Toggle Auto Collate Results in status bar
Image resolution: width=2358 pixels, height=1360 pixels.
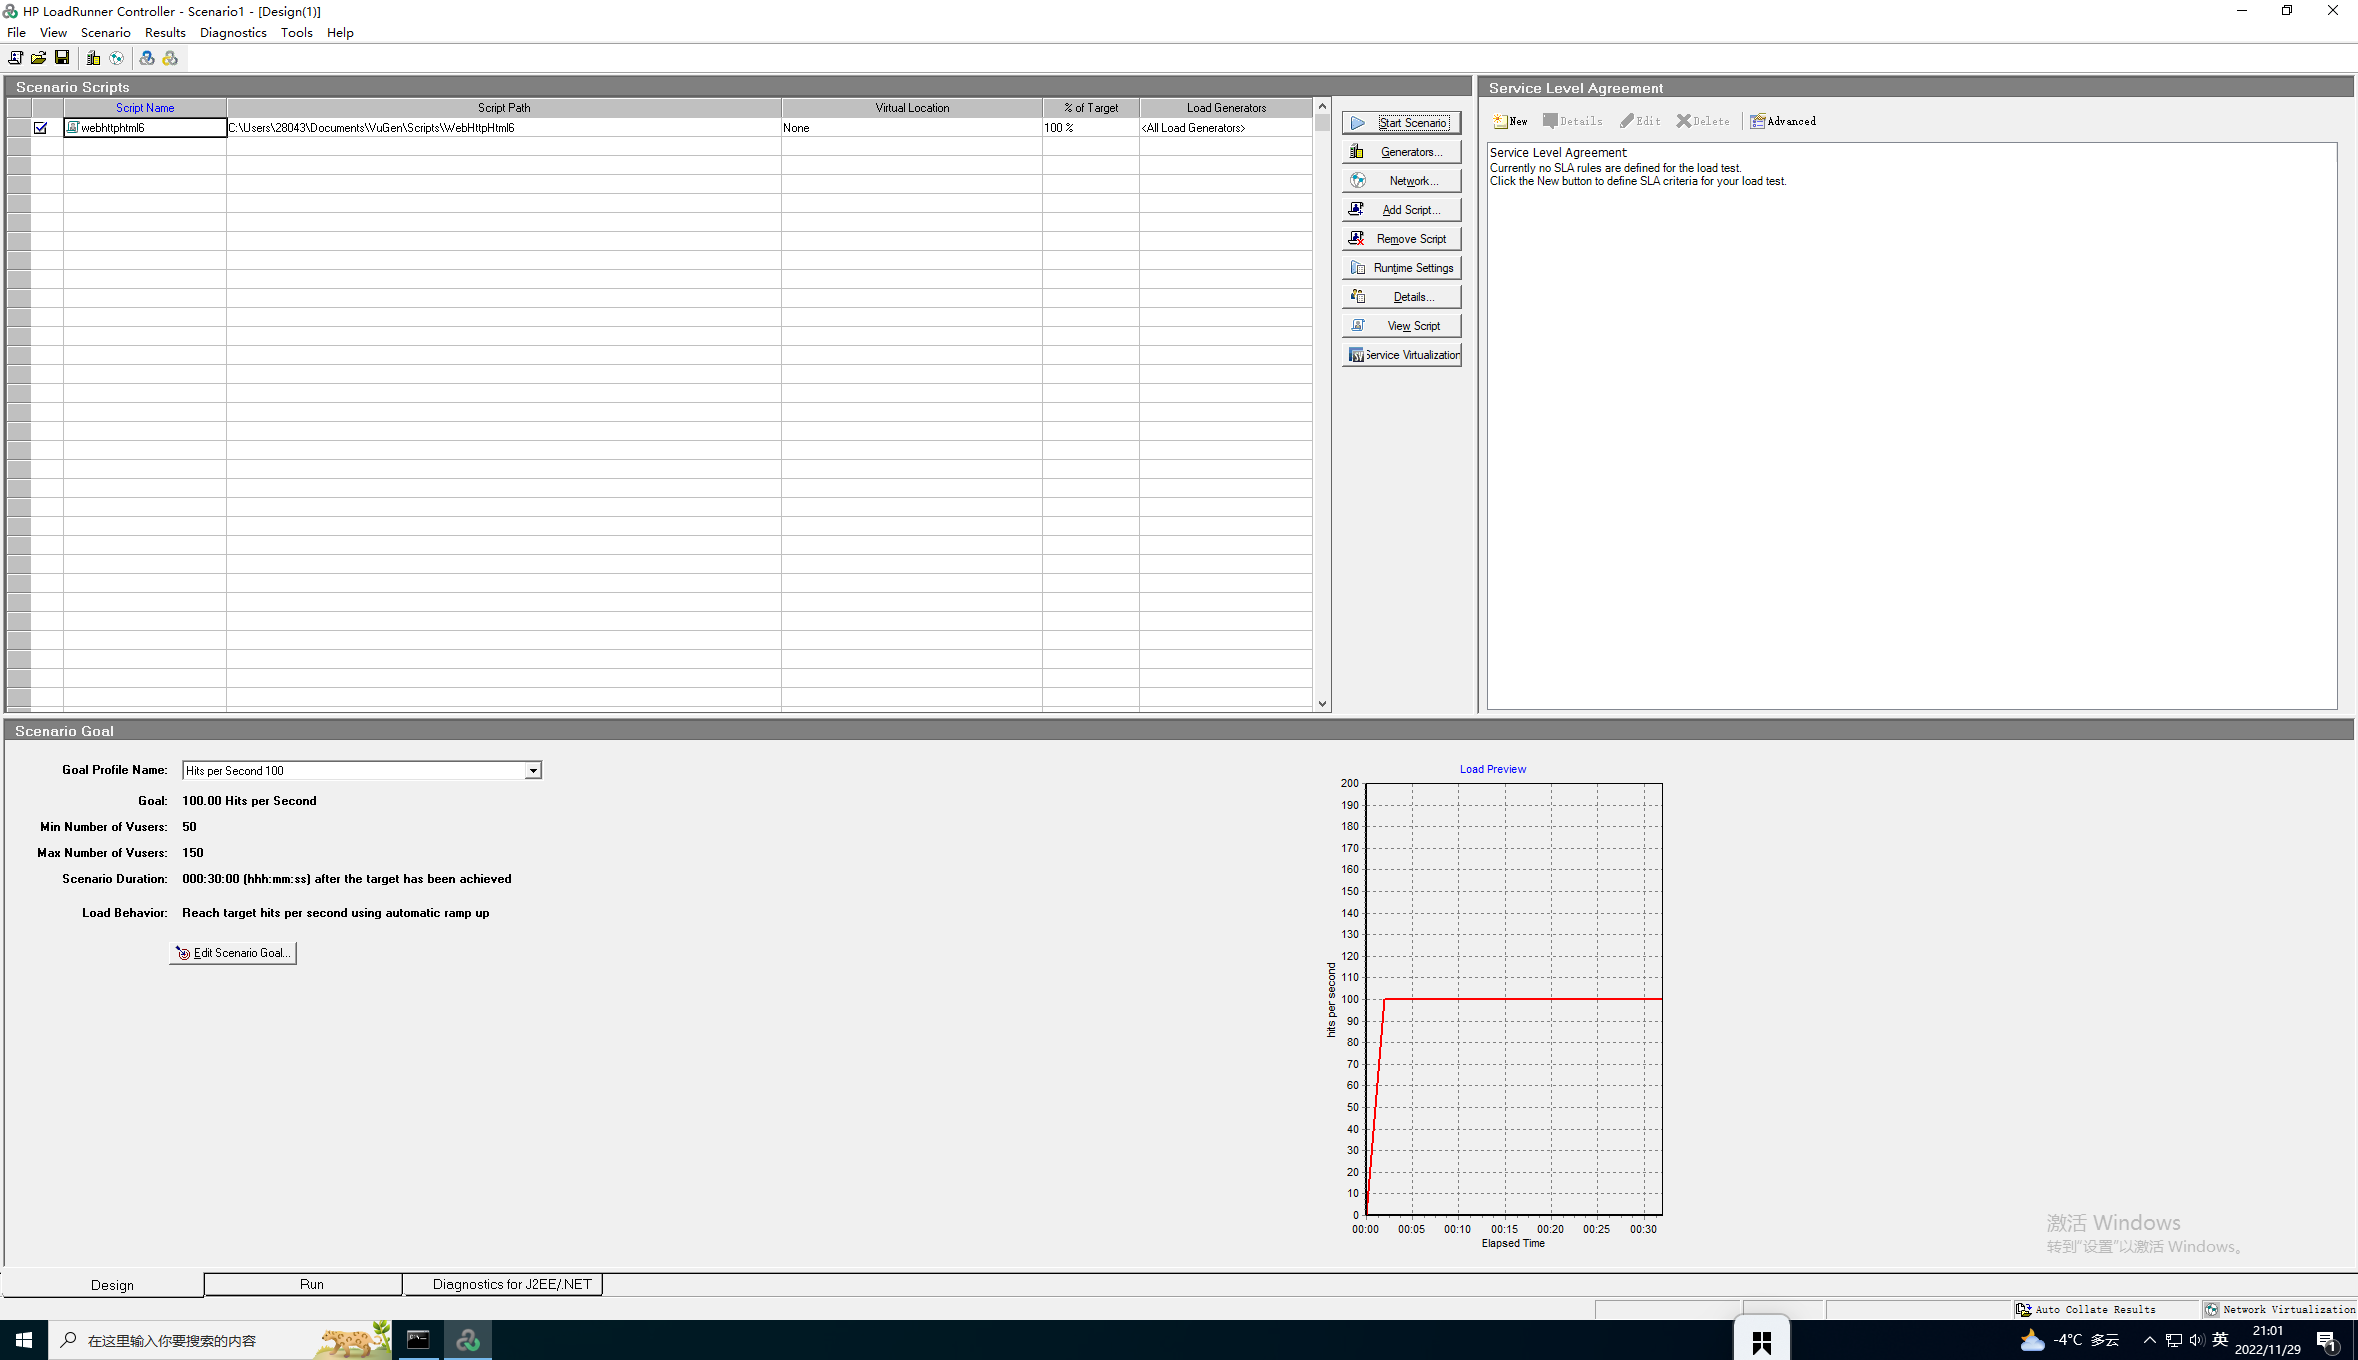[2086, 1309]
